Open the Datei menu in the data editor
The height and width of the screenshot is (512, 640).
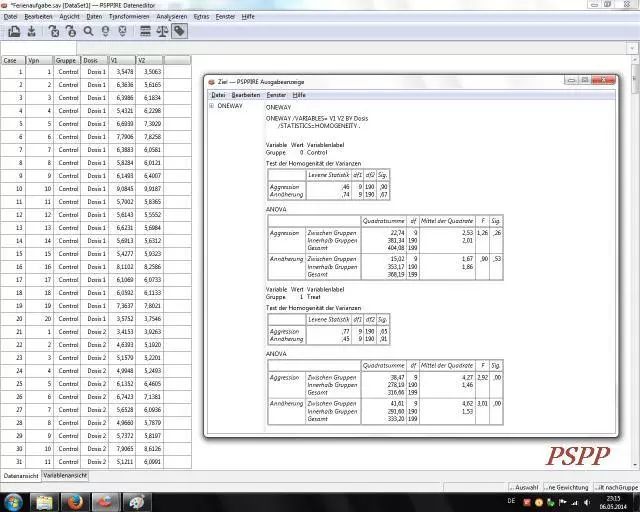11,17
